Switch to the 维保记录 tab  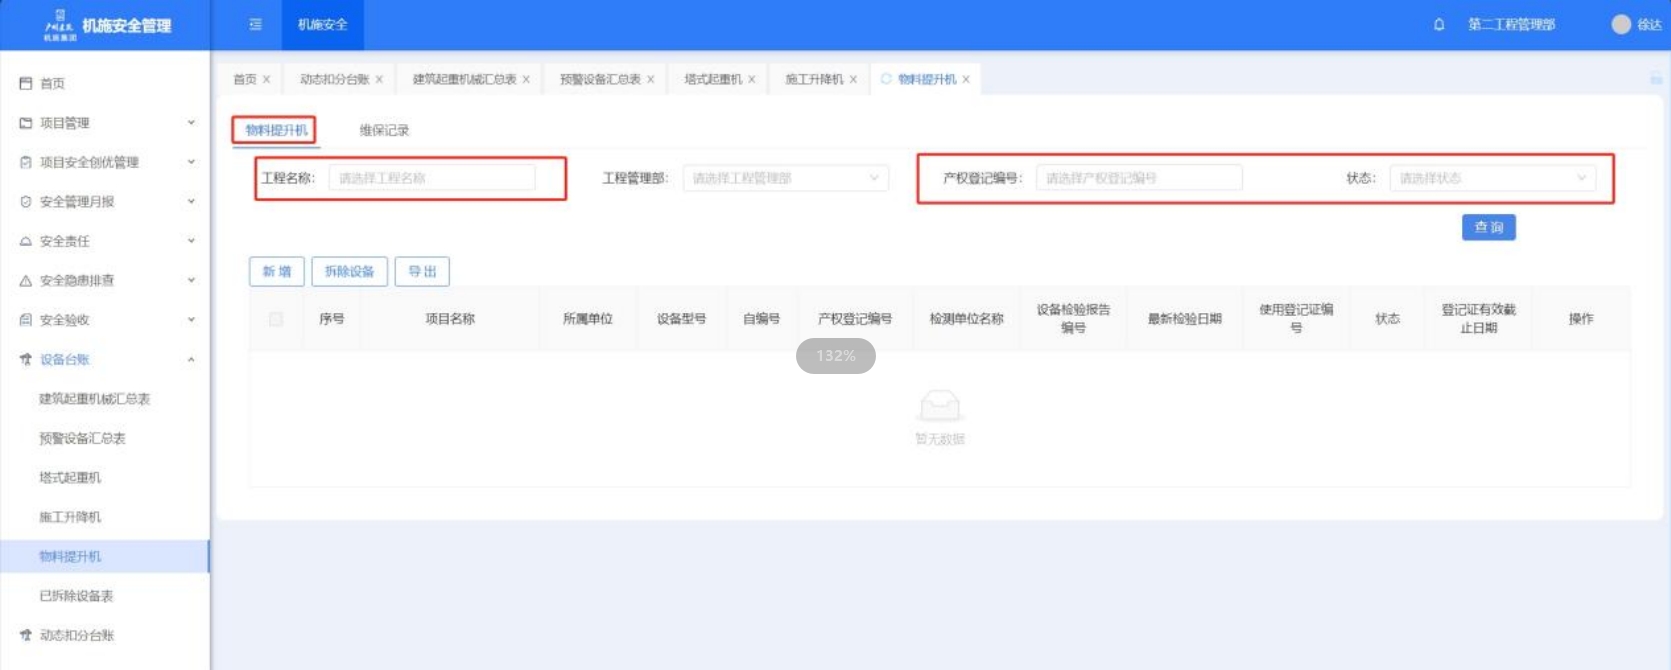tap(384, 130)
